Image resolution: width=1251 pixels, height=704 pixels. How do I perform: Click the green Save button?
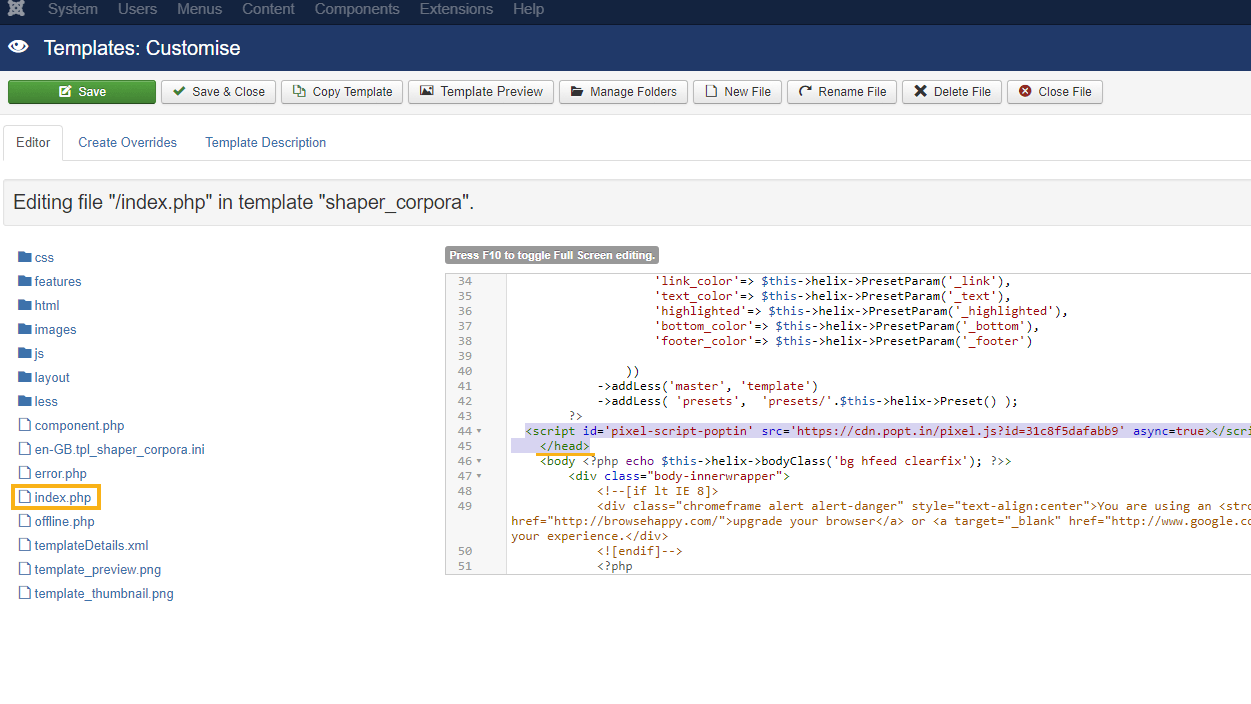[82, 91]
